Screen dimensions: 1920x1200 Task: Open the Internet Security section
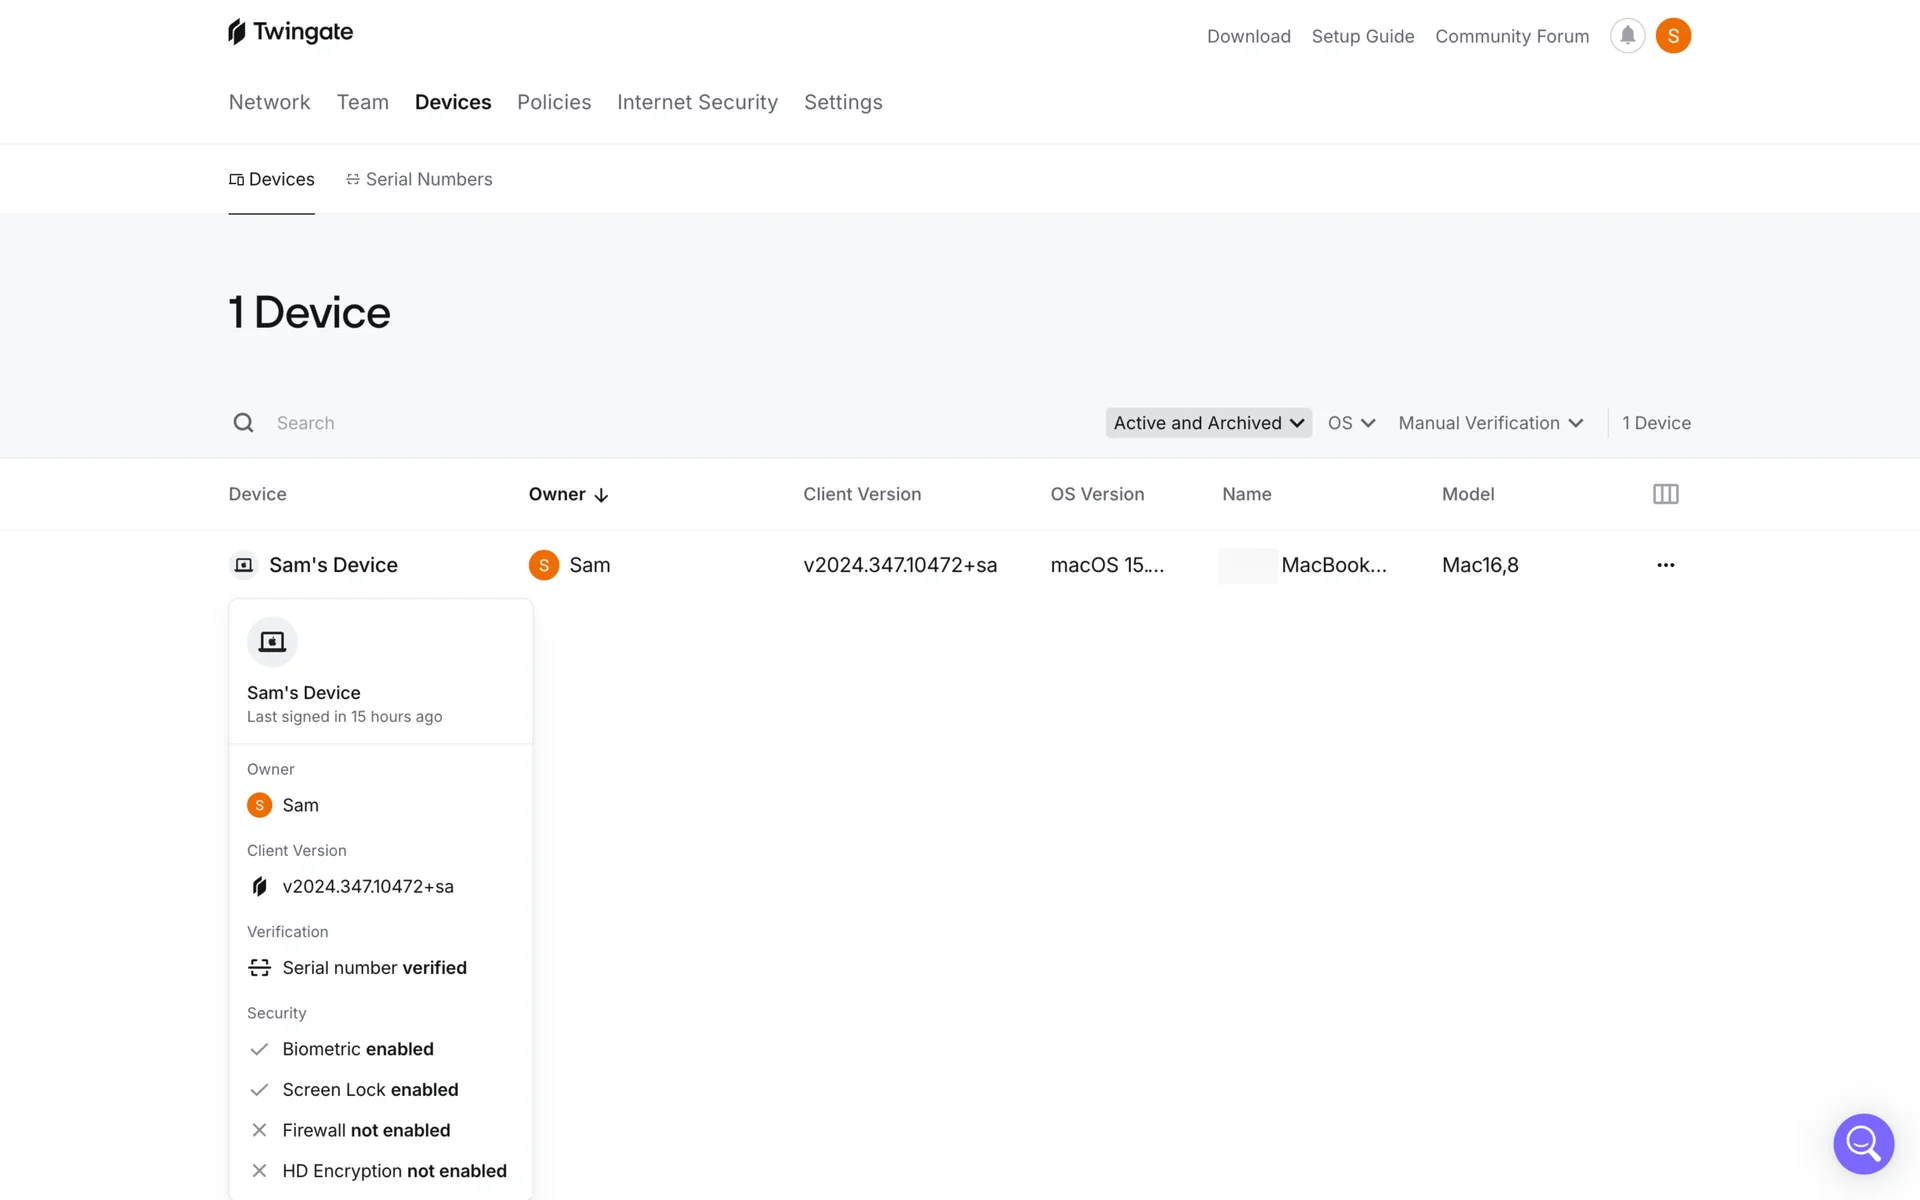pos(697,102)
